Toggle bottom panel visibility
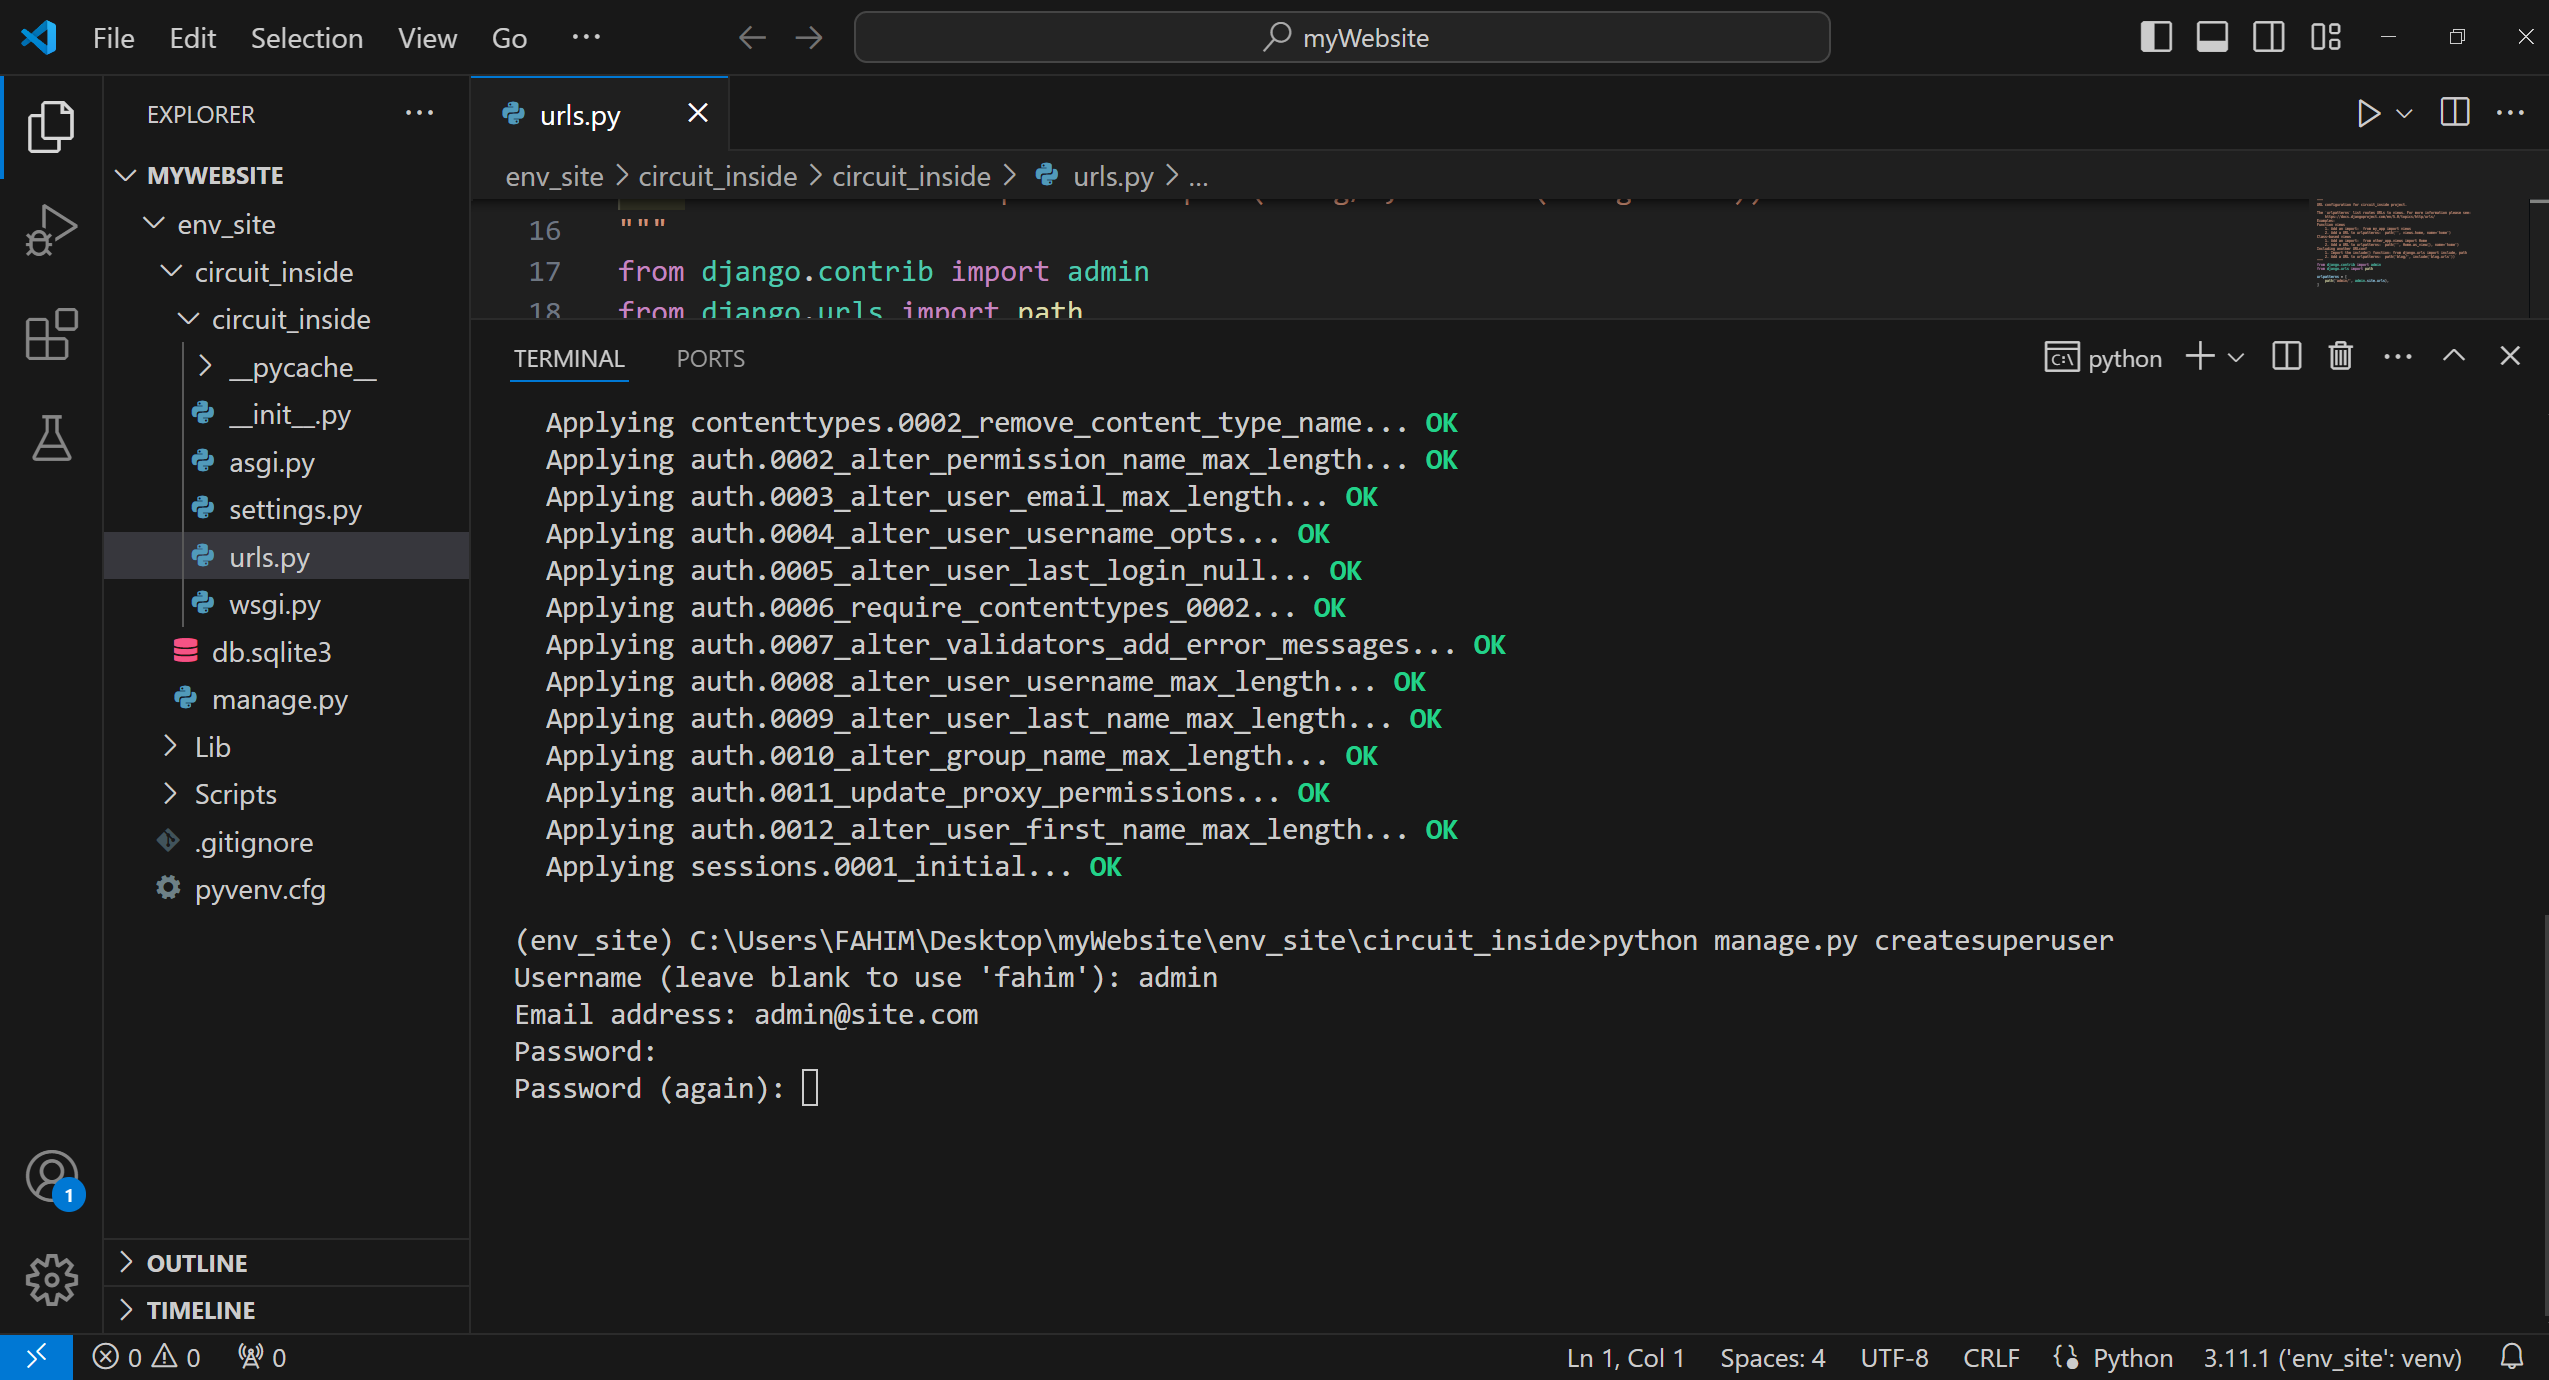The image size is (2549, 1380). [x=2212, y=37]
